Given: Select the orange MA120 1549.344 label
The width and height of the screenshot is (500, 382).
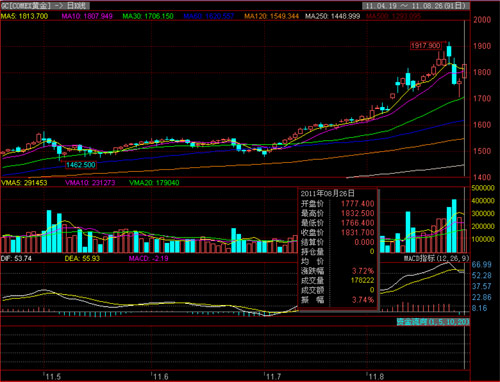Looking at the screenshot, I should (x=271, y=16).
